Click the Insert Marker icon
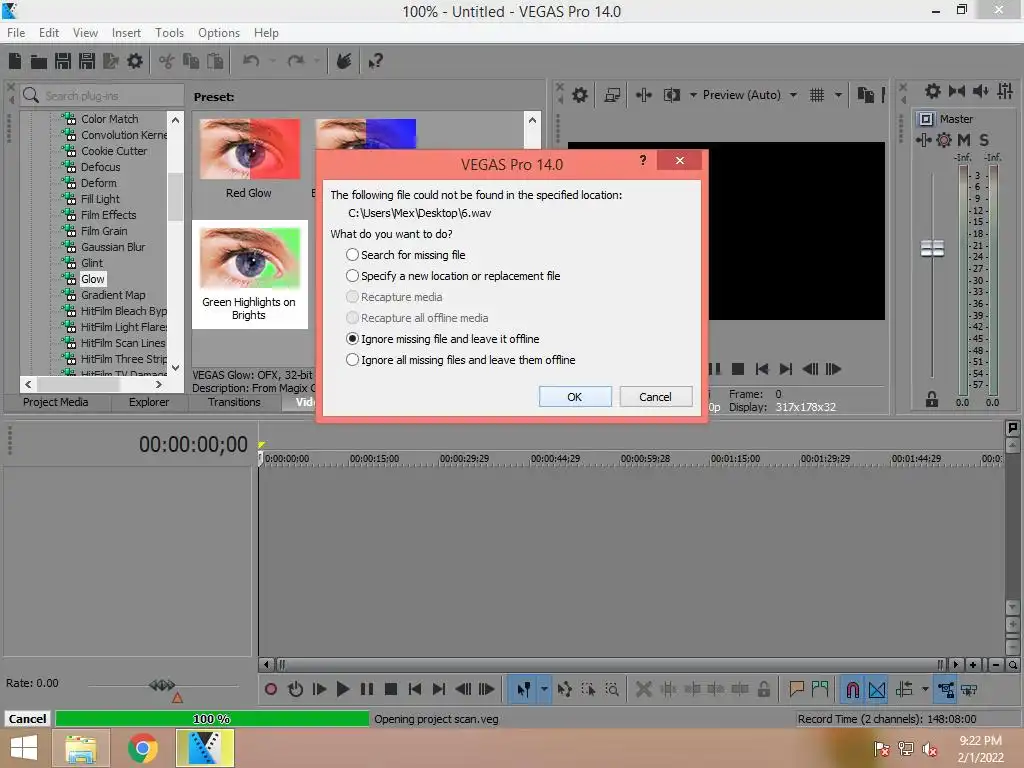 tap(796, 689)
